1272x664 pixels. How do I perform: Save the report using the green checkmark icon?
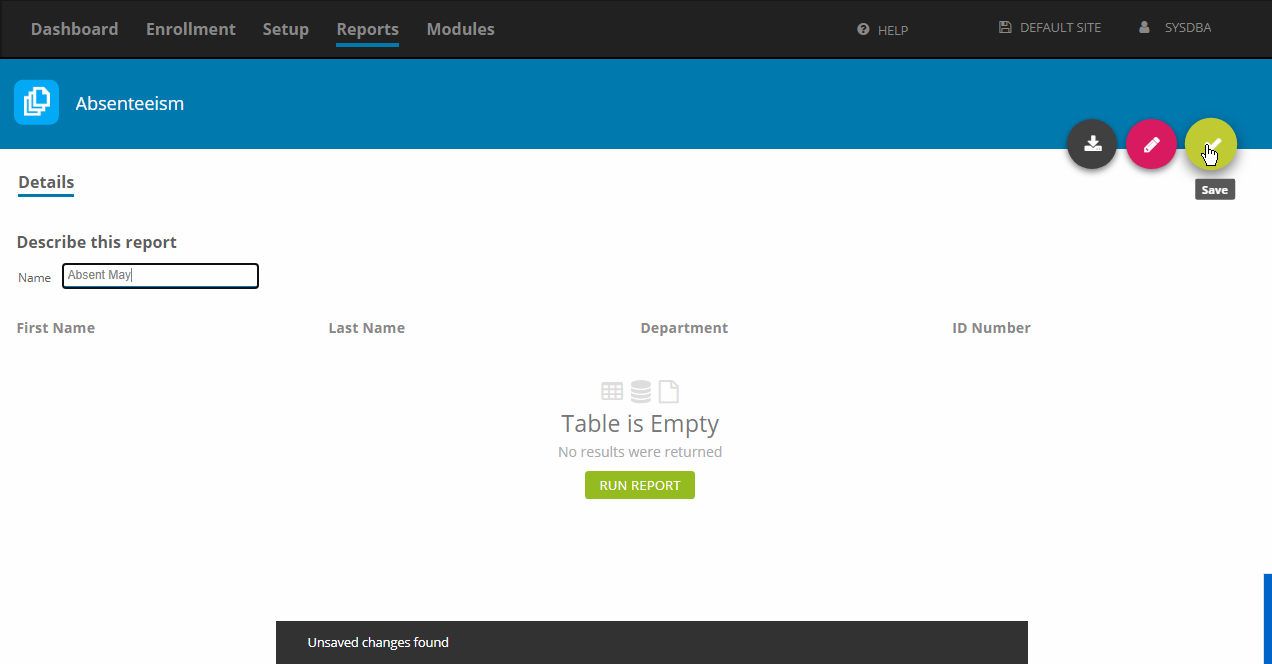1210,144
